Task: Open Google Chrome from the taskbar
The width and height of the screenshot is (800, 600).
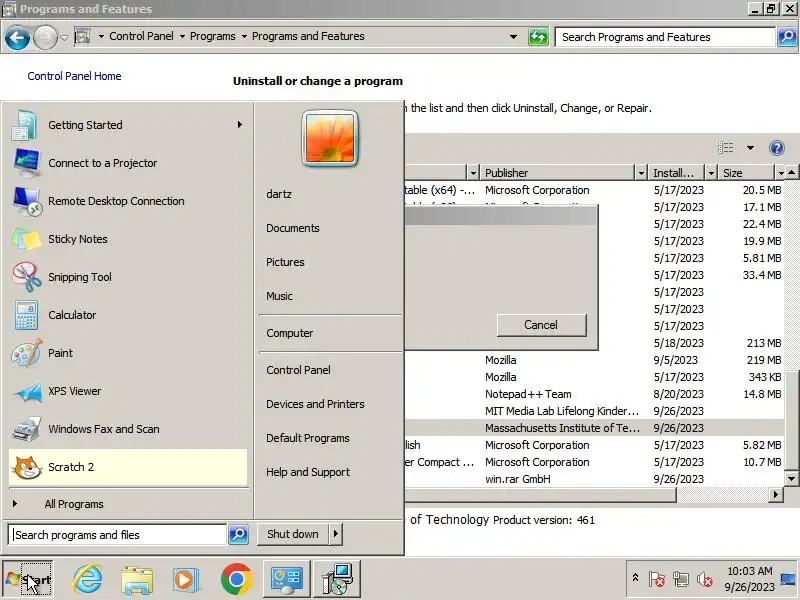Action: 236,580
